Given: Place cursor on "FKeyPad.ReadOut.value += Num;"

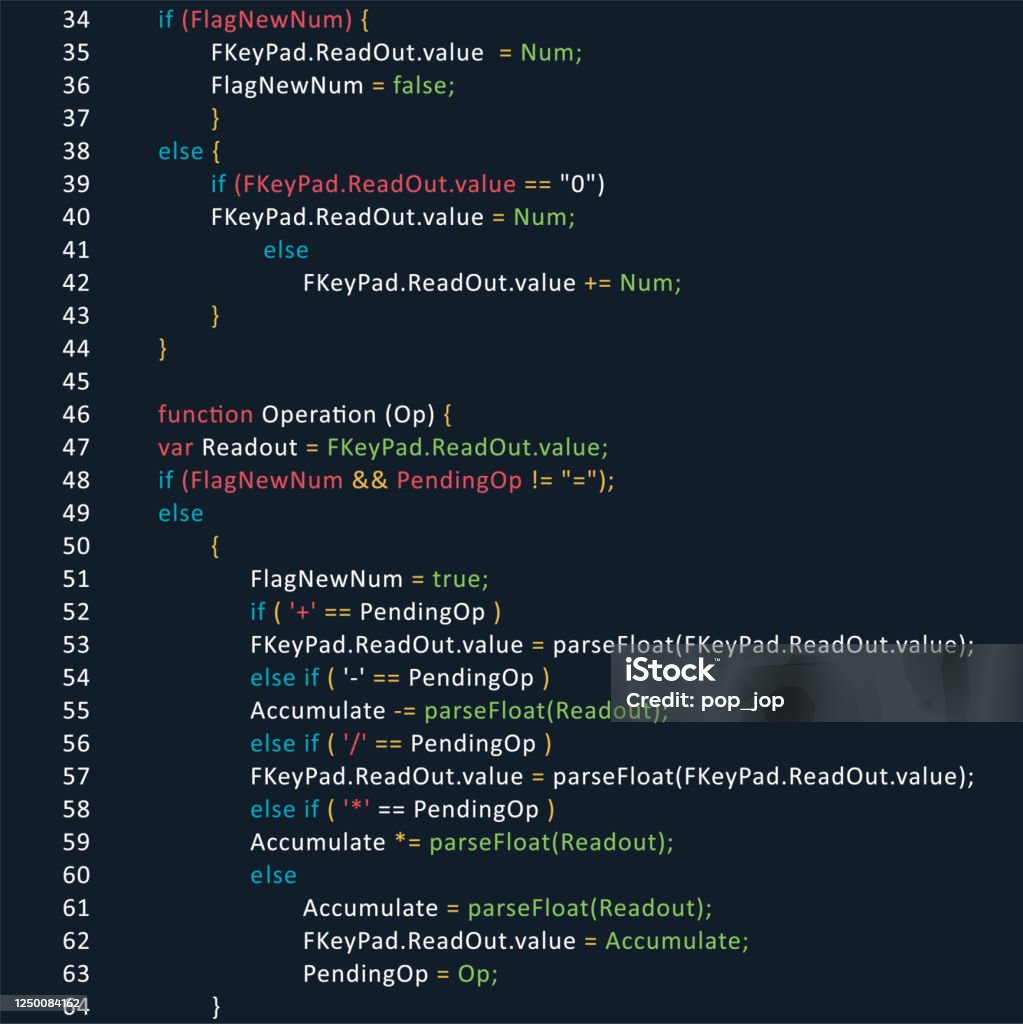Looking at the screenshot, I should pos(492,283).
